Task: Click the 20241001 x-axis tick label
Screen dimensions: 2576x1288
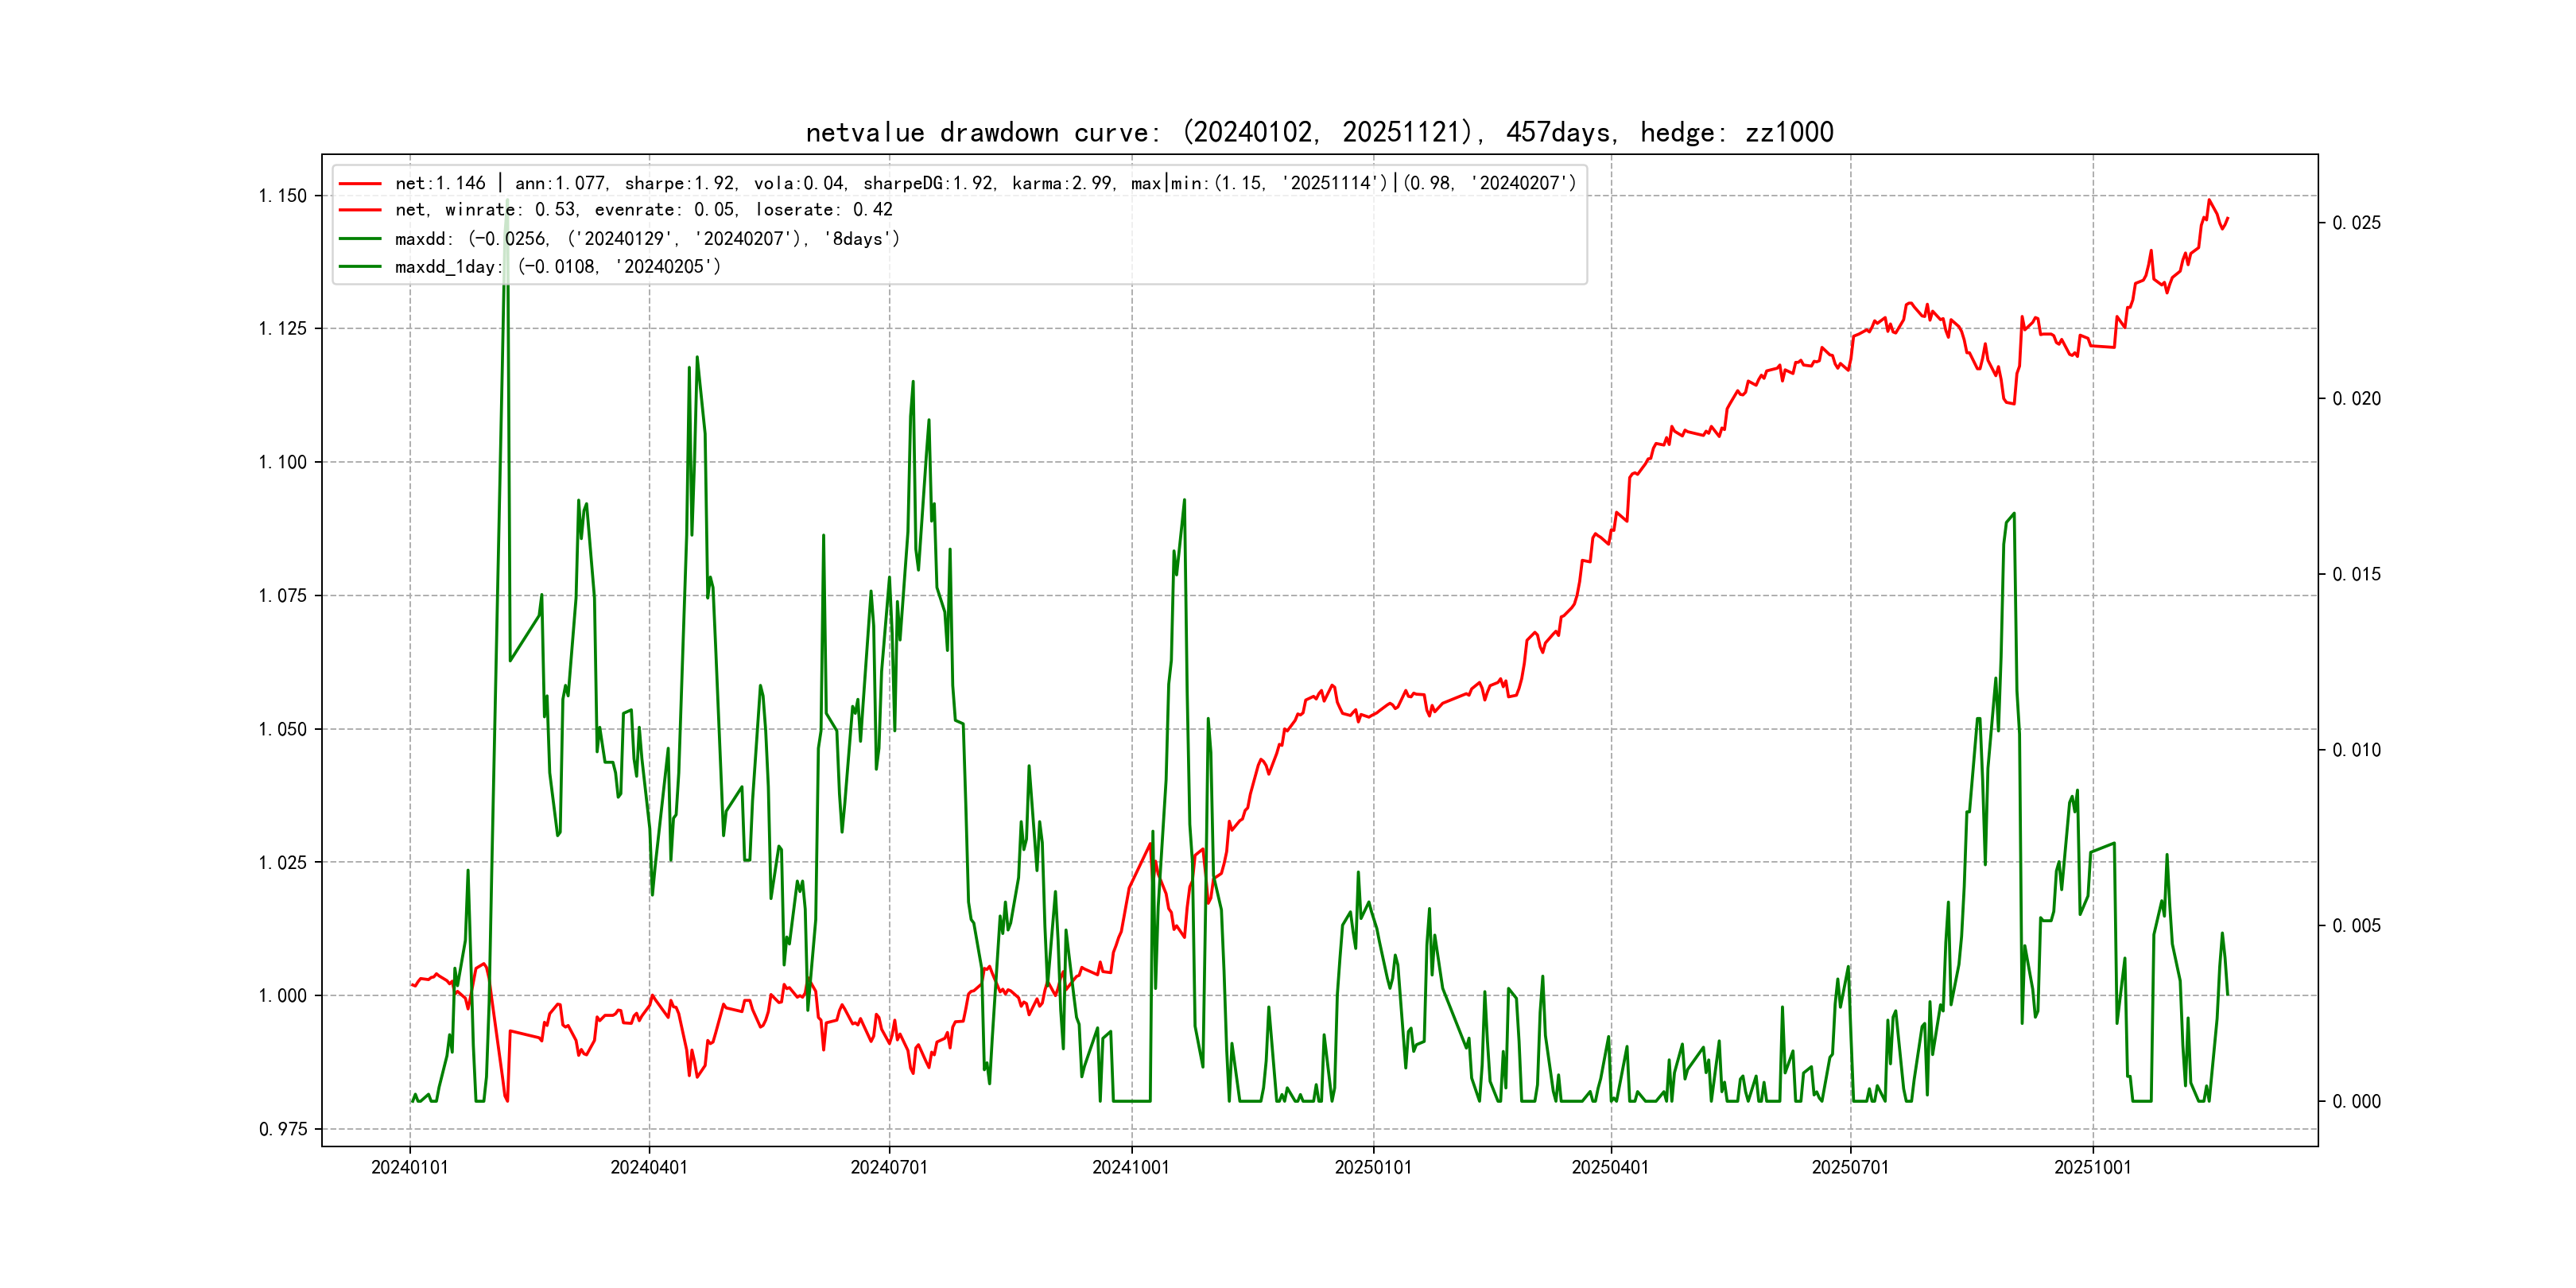Action: (x=1131, y=1167)
